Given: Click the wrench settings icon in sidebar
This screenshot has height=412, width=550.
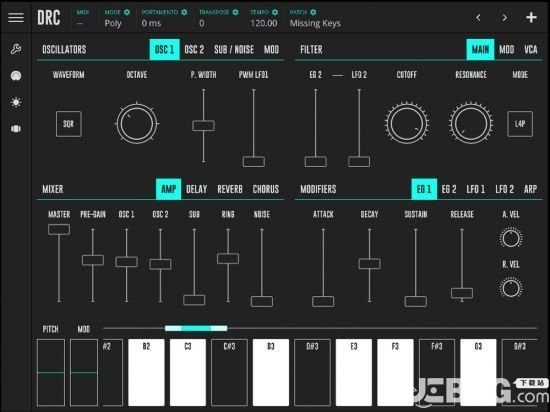Looking at the screenshot, I should coord(16,49).
